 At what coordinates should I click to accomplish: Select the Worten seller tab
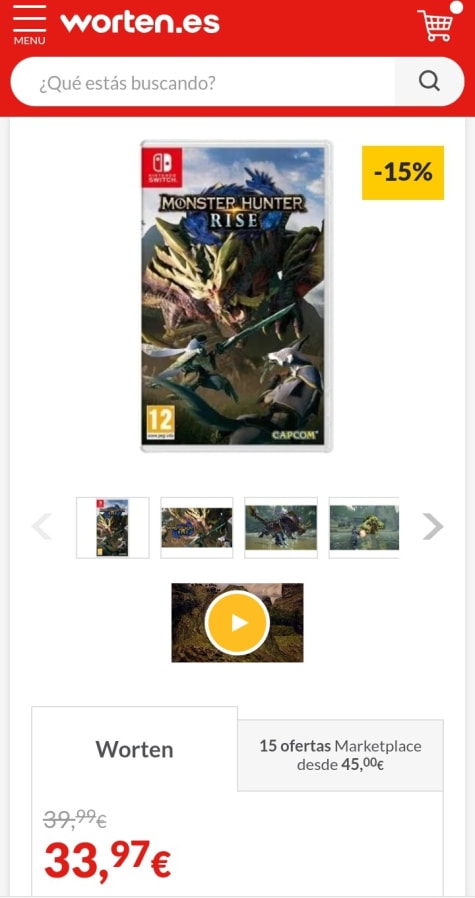click(x=134, y=749)
